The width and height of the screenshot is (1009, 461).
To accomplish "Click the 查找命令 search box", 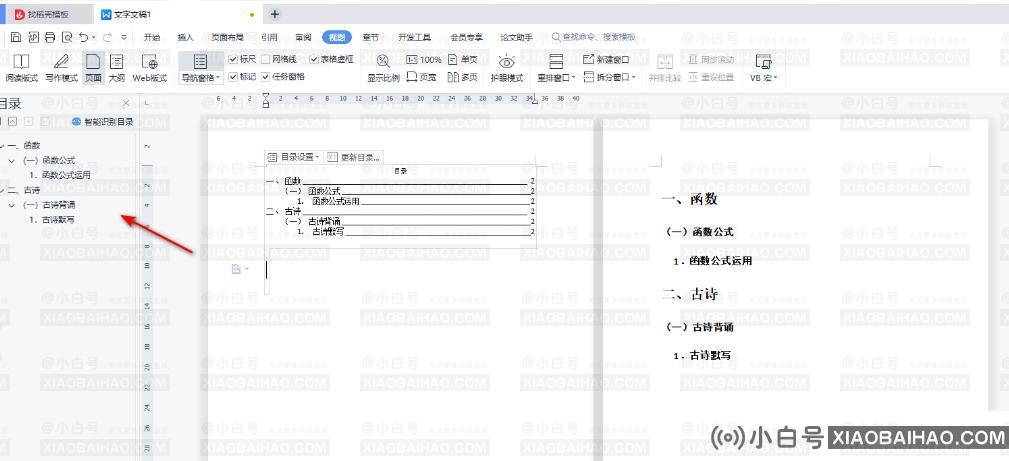I will tap(593, 37).
